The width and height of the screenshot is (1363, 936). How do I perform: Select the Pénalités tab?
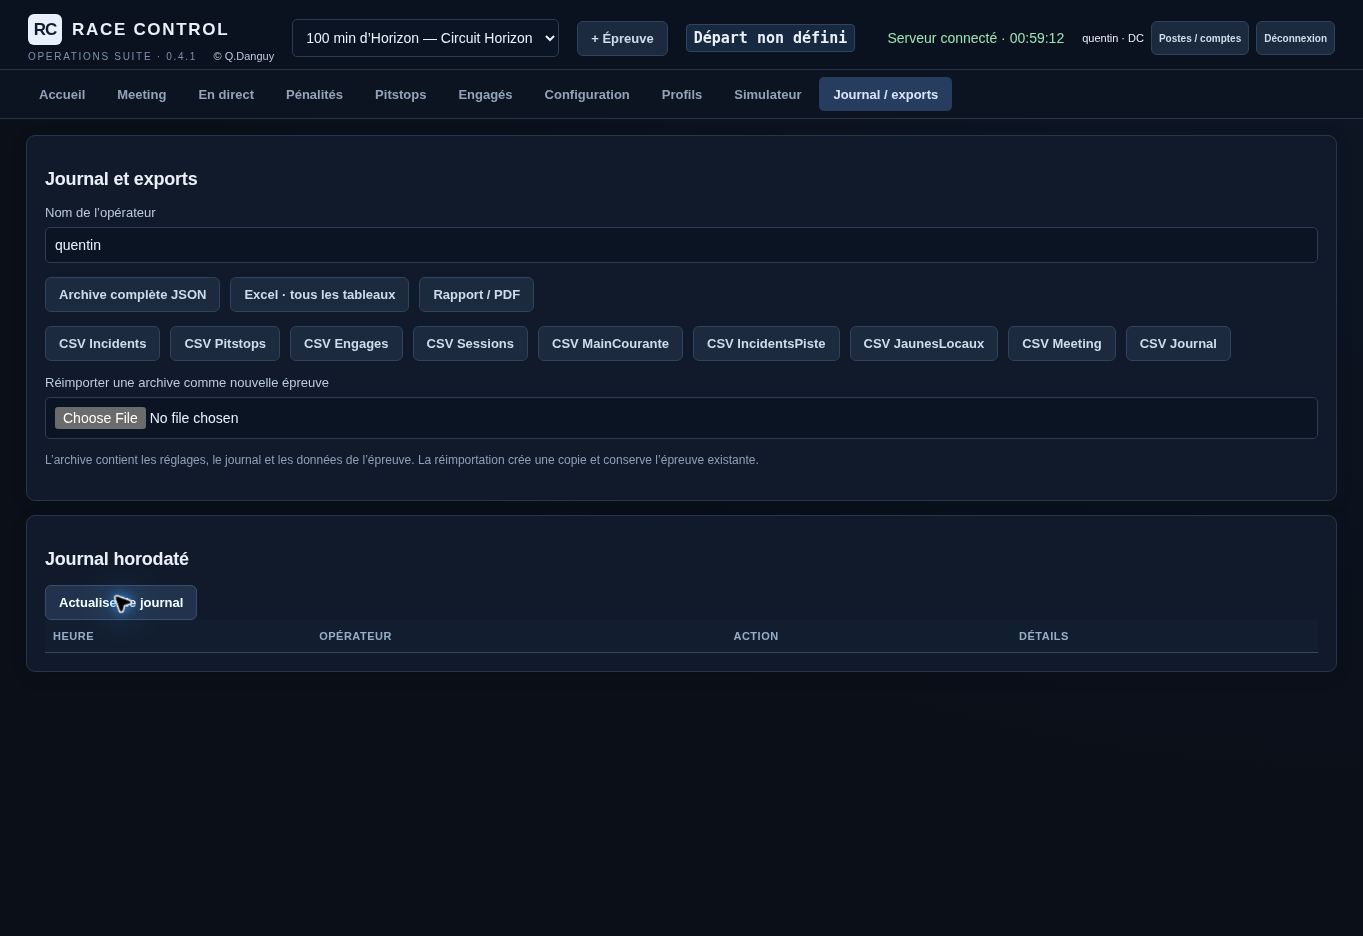click(x=314, y=94)
